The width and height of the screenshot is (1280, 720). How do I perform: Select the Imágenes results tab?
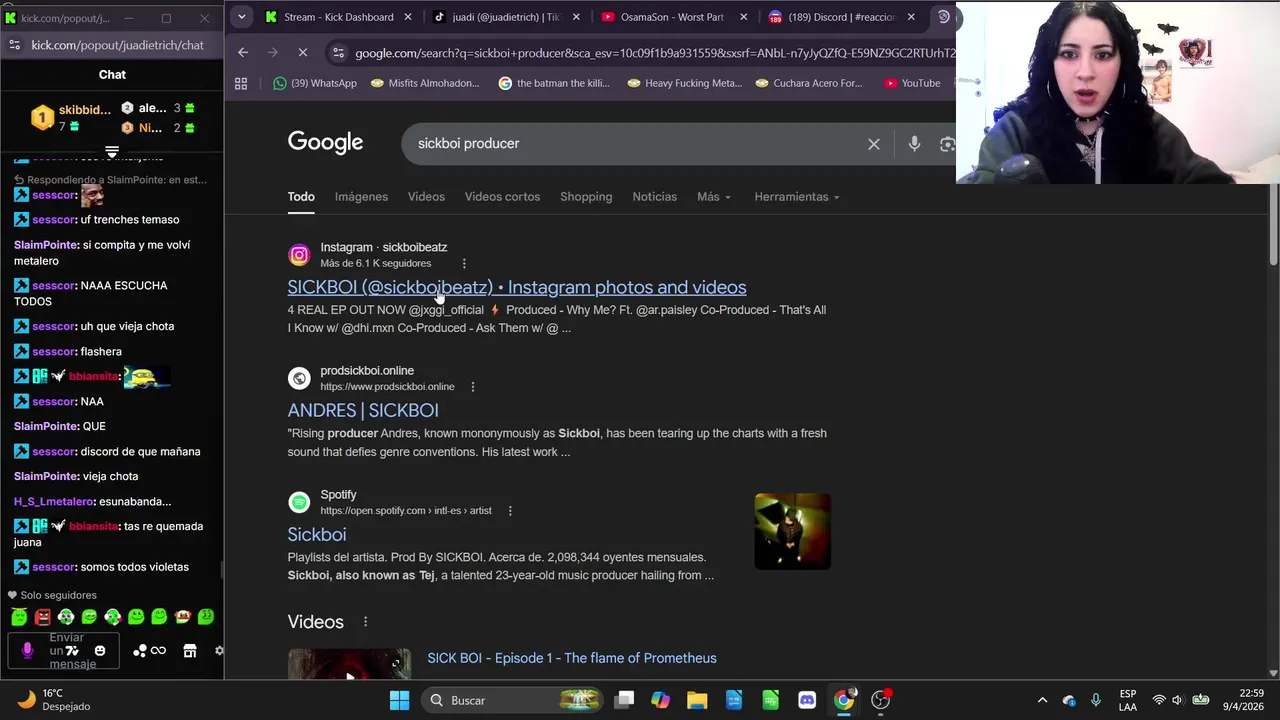point(361,197)
